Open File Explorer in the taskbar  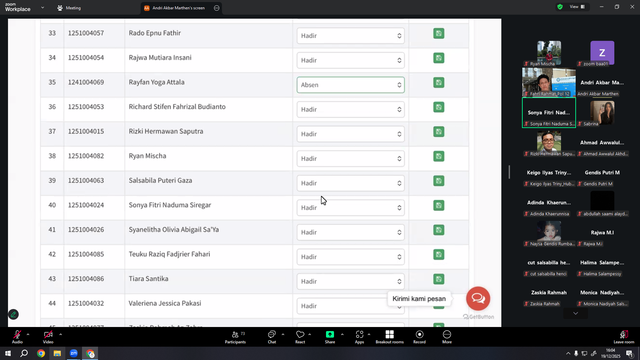(57, 353)
